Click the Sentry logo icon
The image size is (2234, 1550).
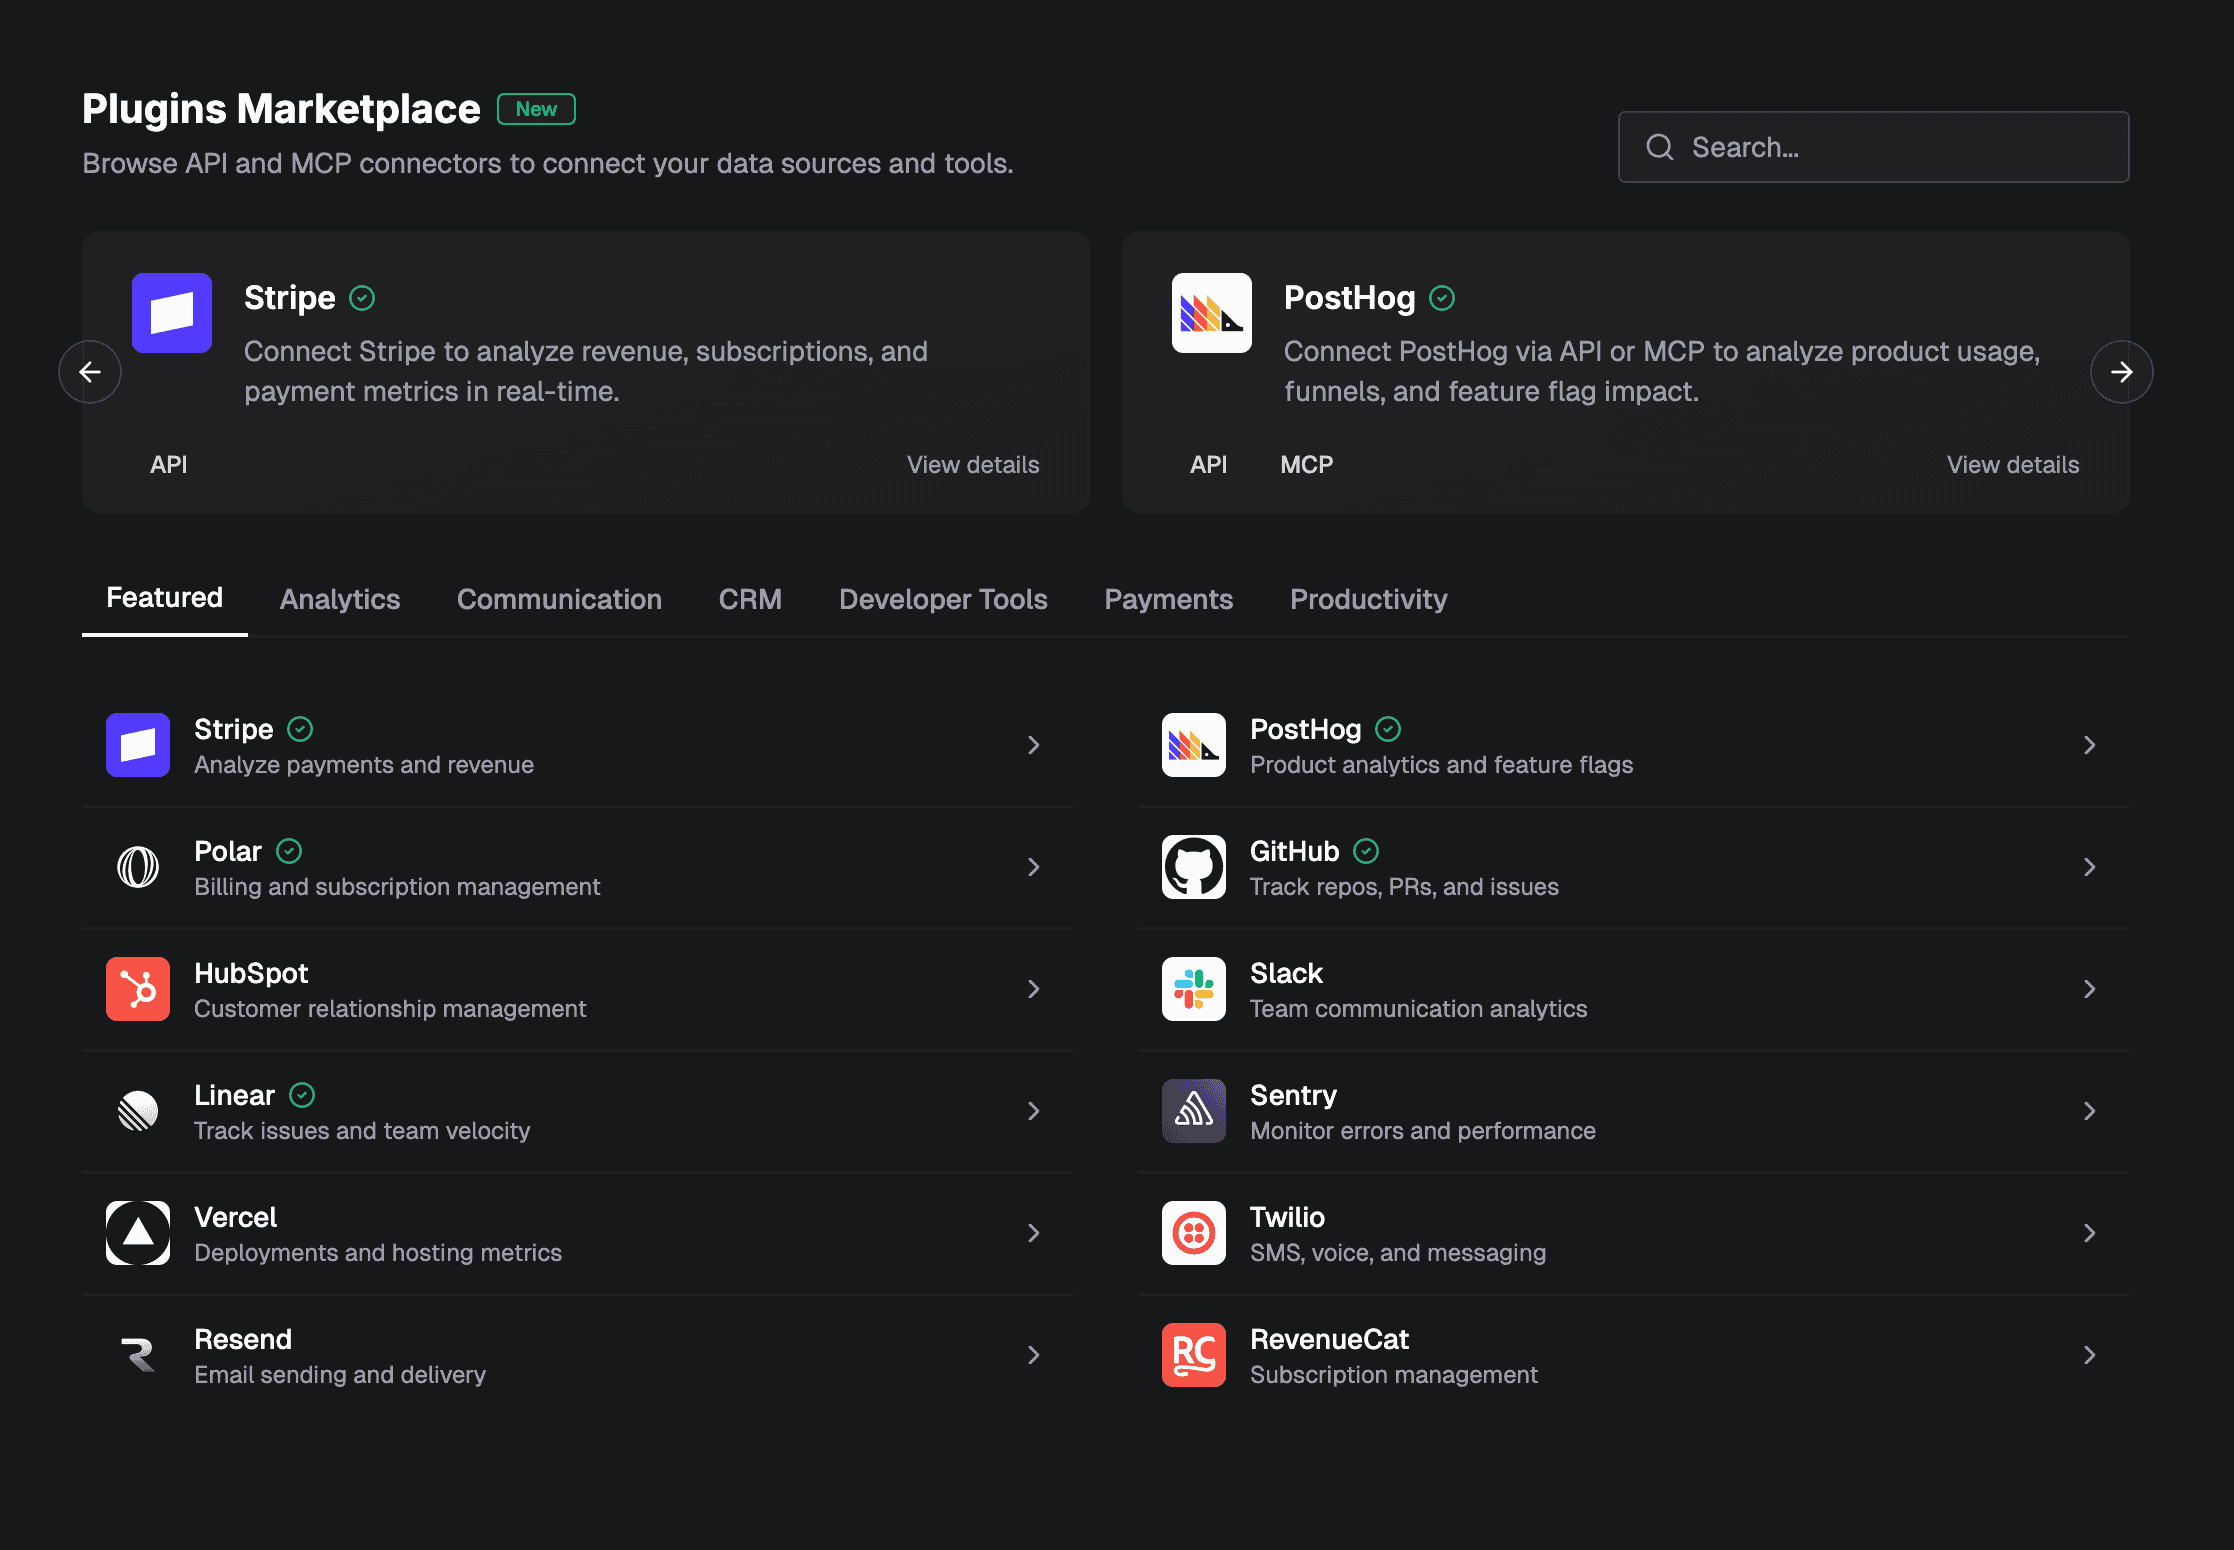coord(1193,1111)
